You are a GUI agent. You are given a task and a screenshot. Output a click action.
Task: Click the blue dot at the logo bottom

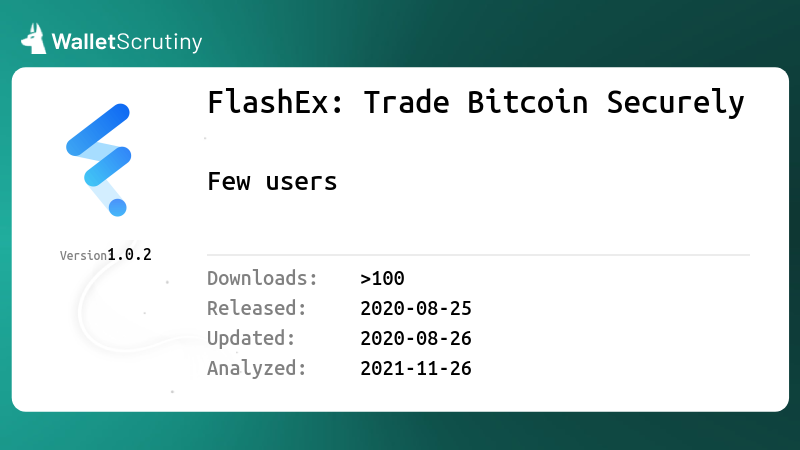pos(117,208)
